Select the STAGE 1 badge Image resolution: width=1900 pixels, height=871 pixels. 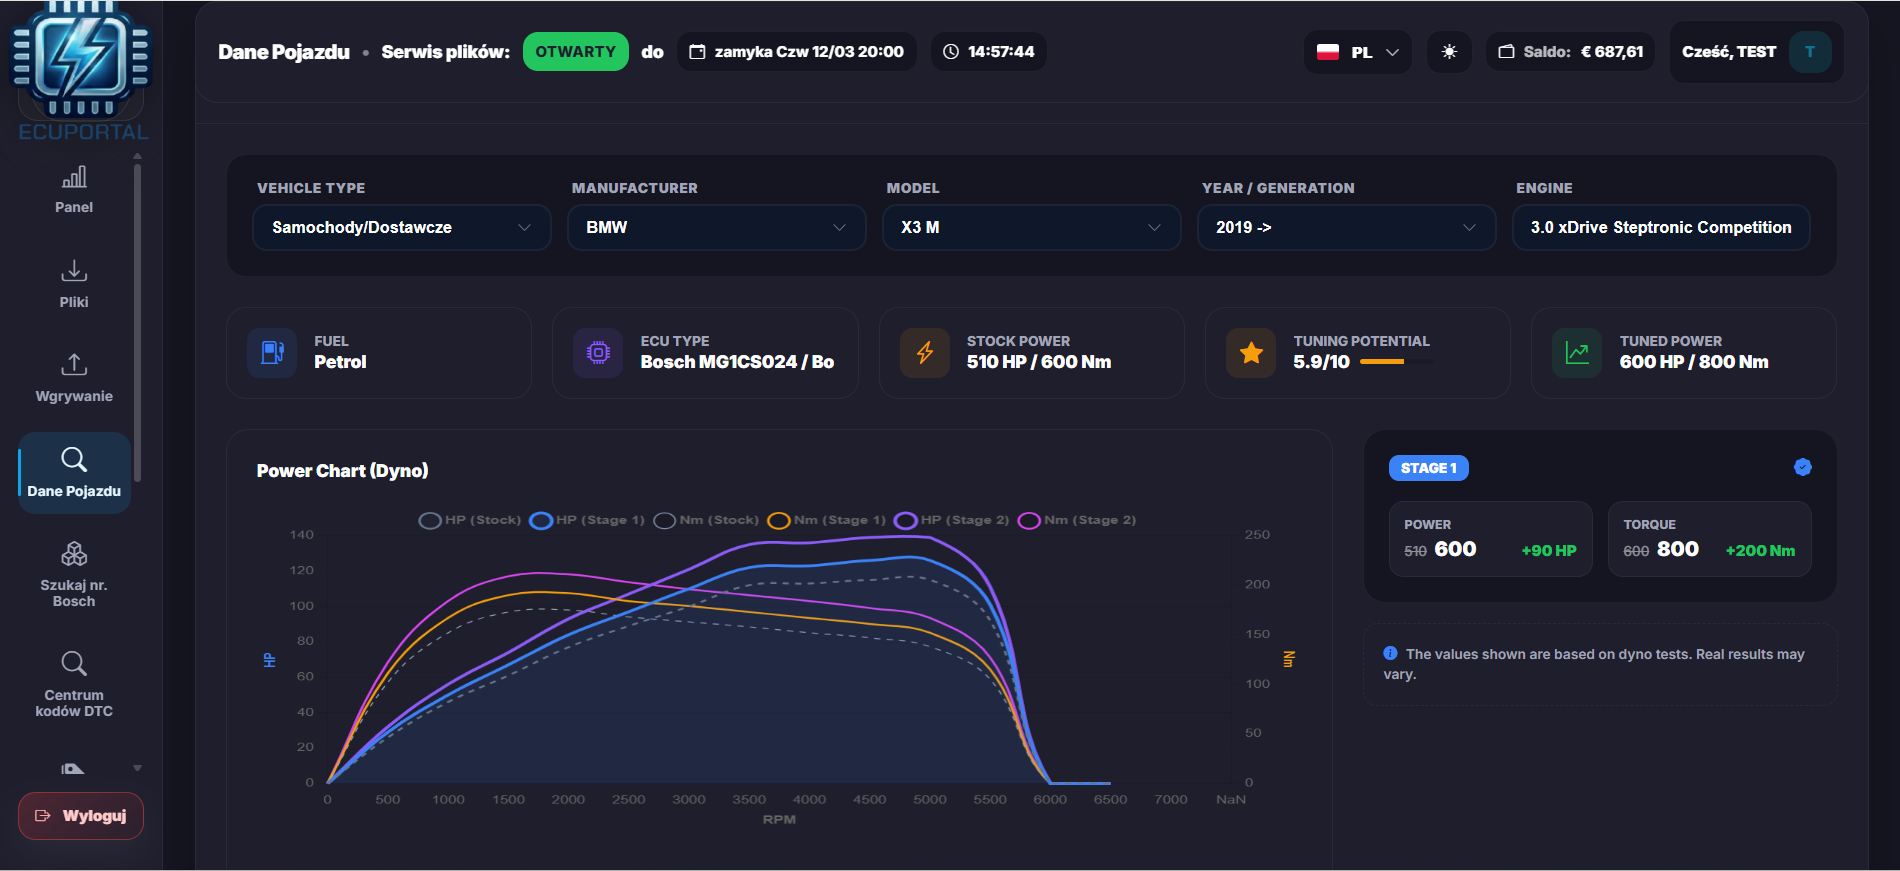(x=1428, y=468)
